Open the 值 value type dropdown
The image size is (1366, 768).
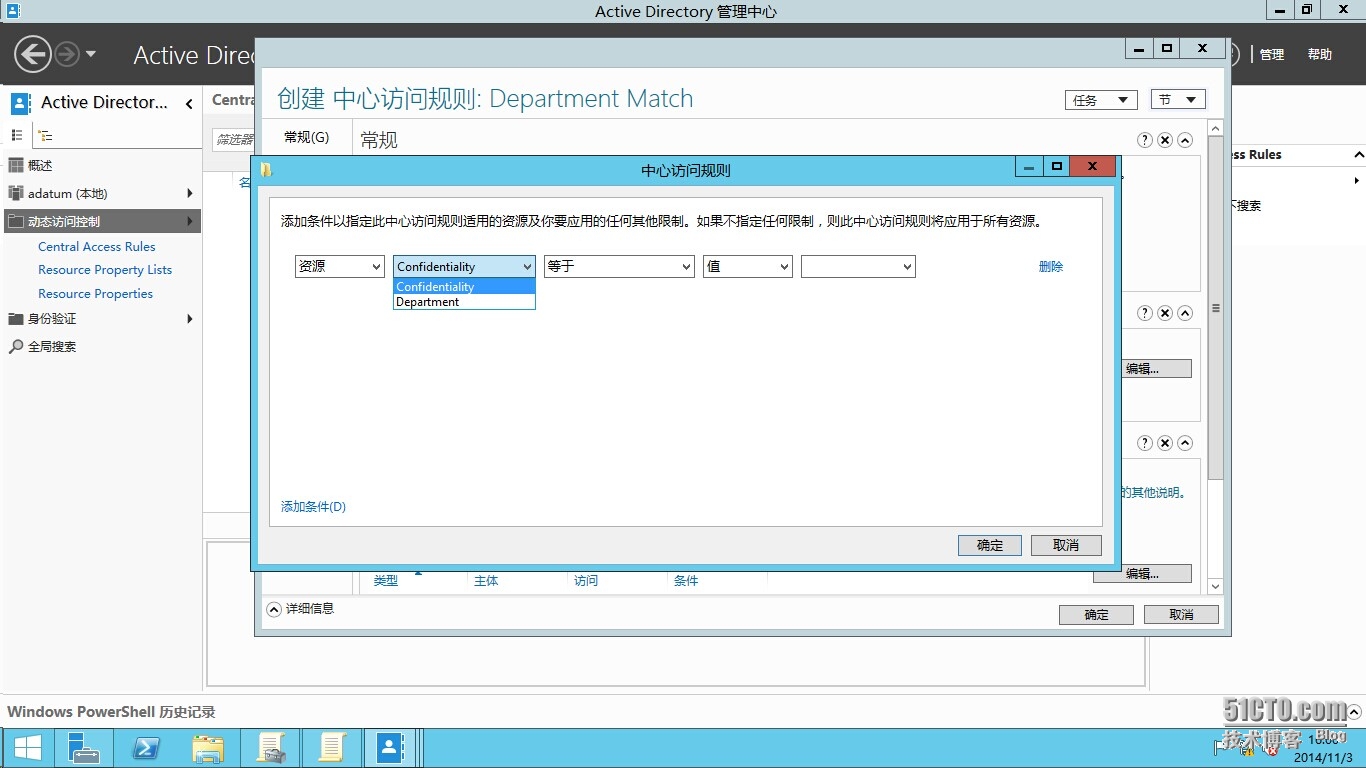coord(748,266)
